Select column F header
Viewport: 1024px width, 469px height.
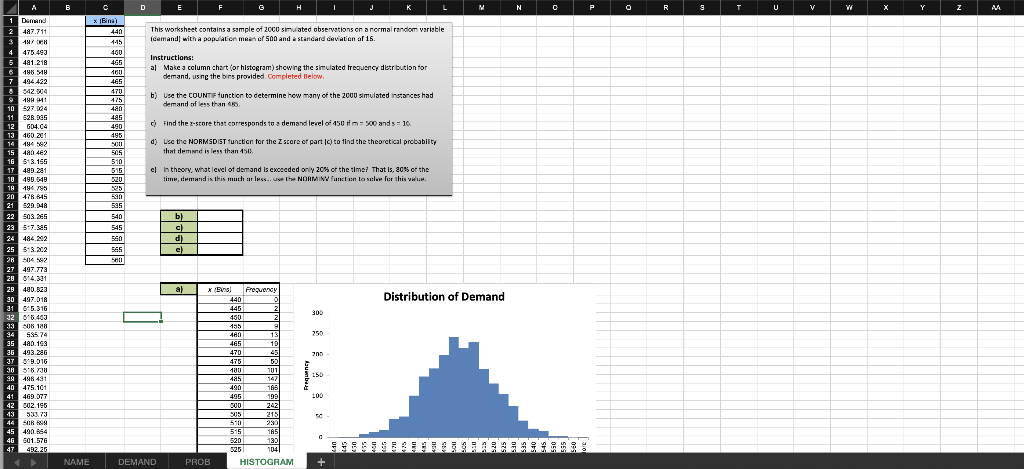click(x=220, y=8)
